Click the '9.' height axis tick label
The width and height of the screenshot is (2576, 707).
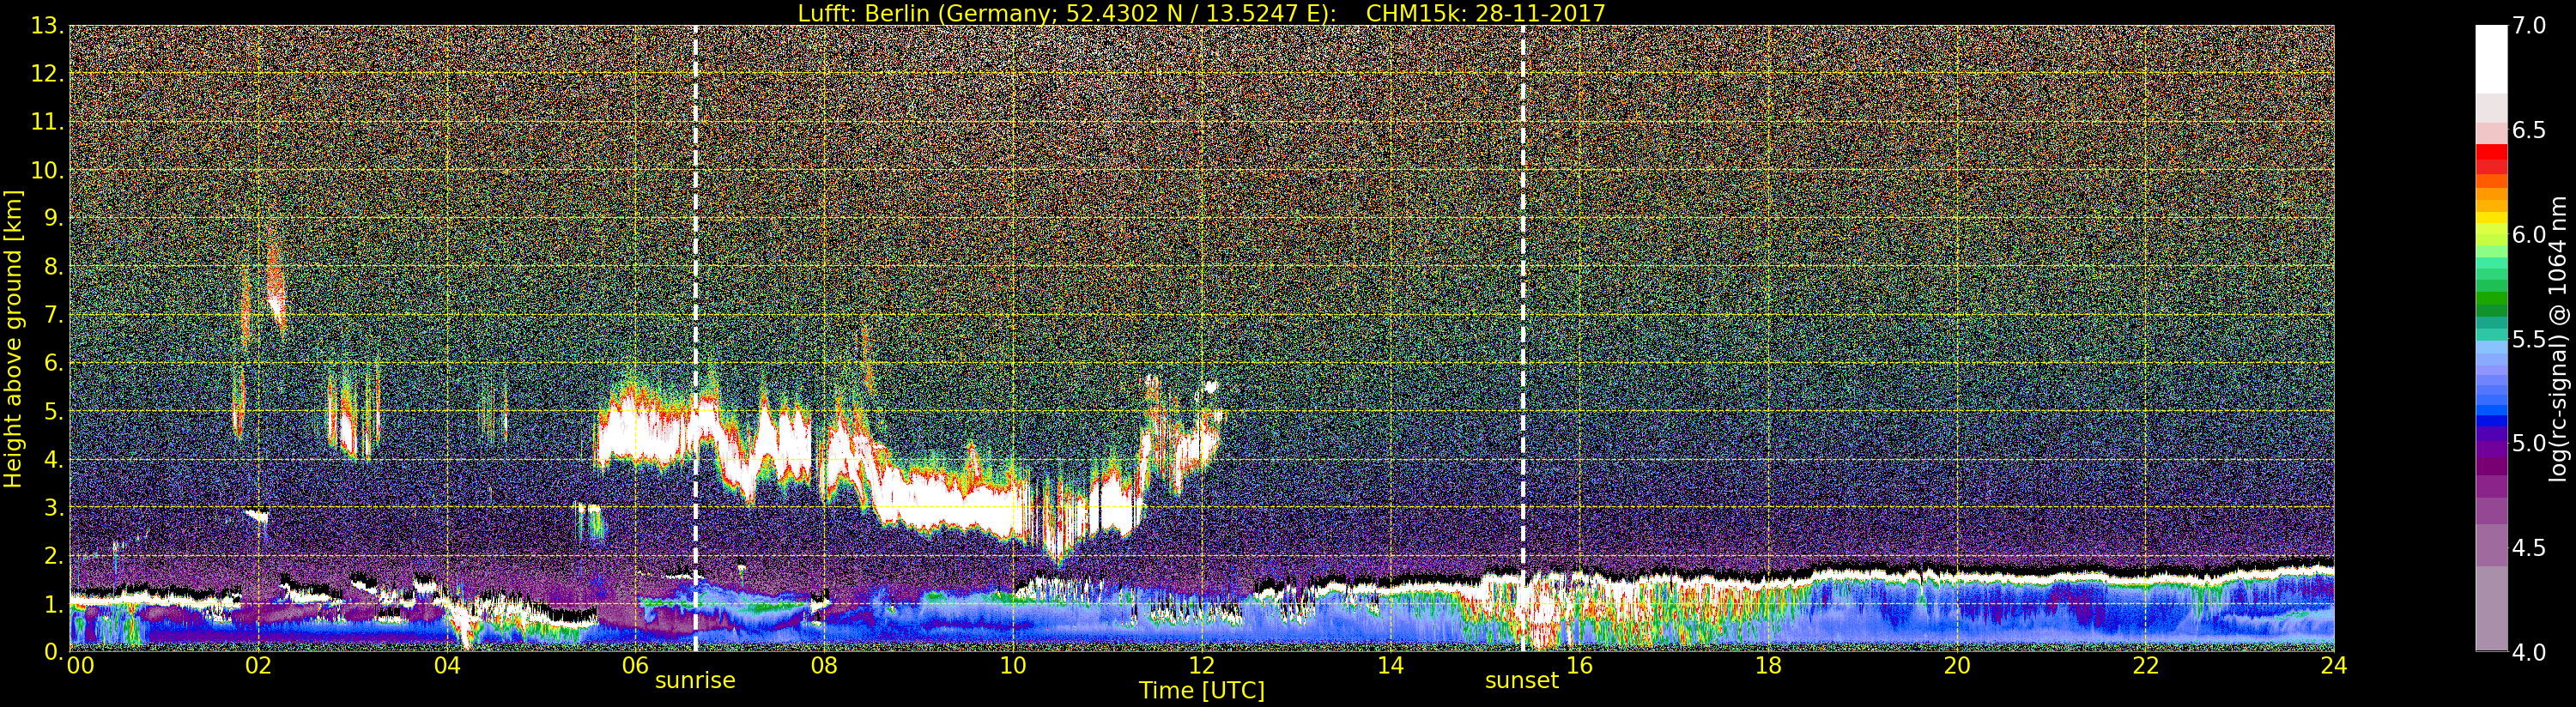point(53,218)
